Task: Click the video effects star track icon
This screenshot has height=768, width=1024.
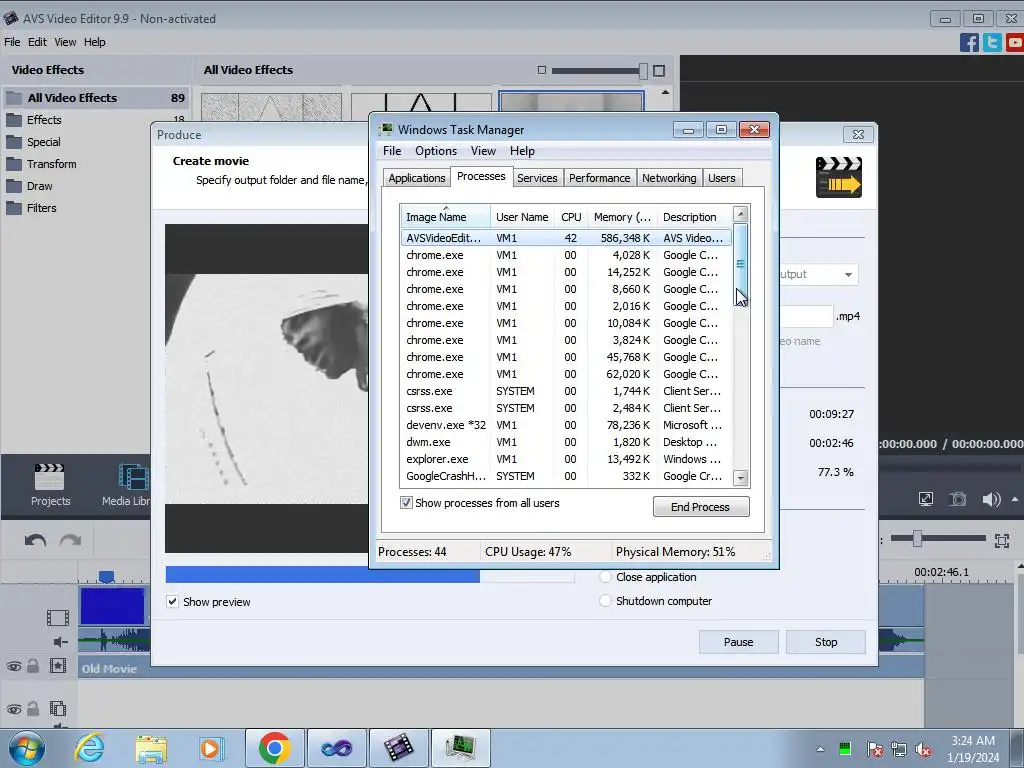Action: click(57, 666)
